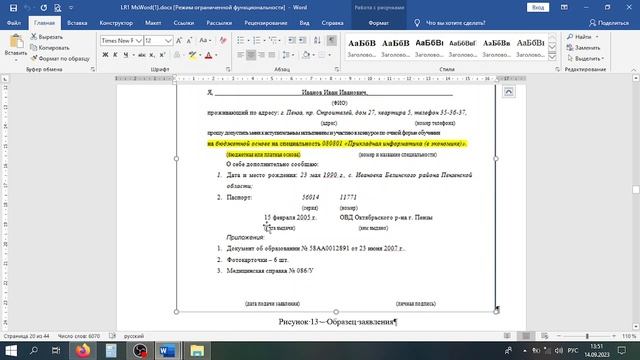Open the multilevel list dropdown
Screen dimensions: 640x360
click(280, 40)
